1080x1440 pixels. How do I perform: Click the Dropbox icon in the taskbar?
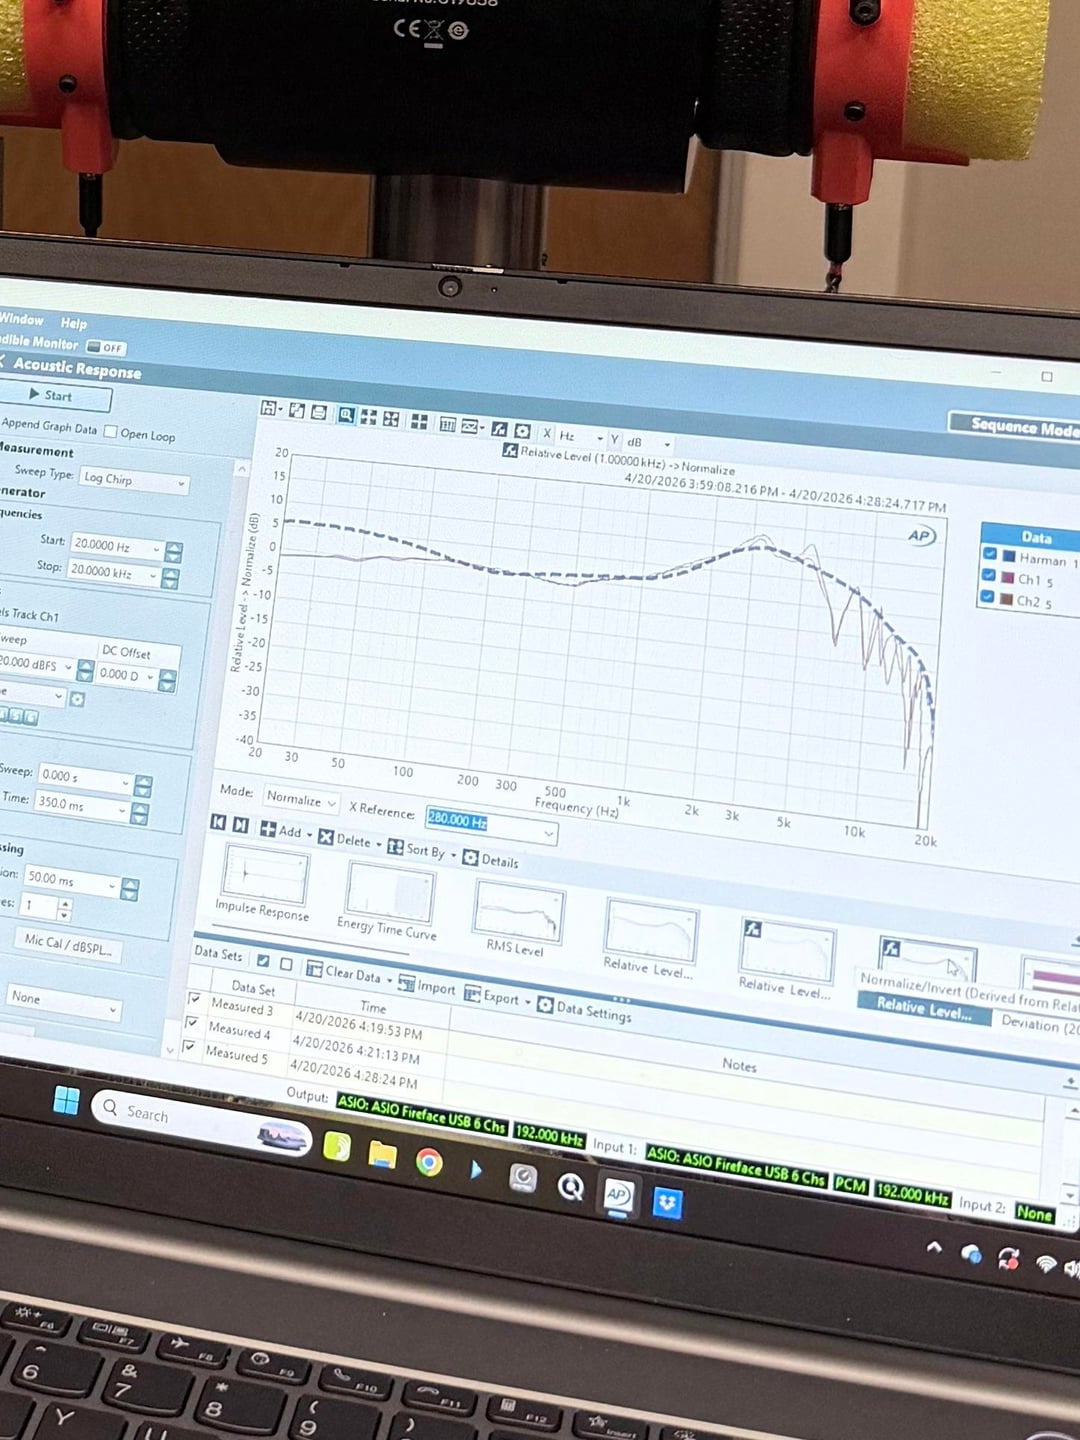click(667, 1203)
